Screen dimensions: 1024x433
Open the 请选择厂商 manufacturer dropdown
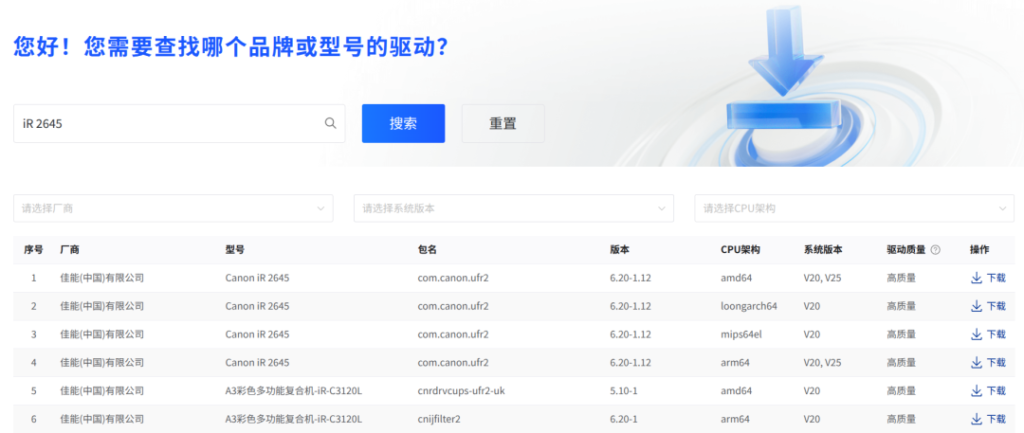[173, 208]
